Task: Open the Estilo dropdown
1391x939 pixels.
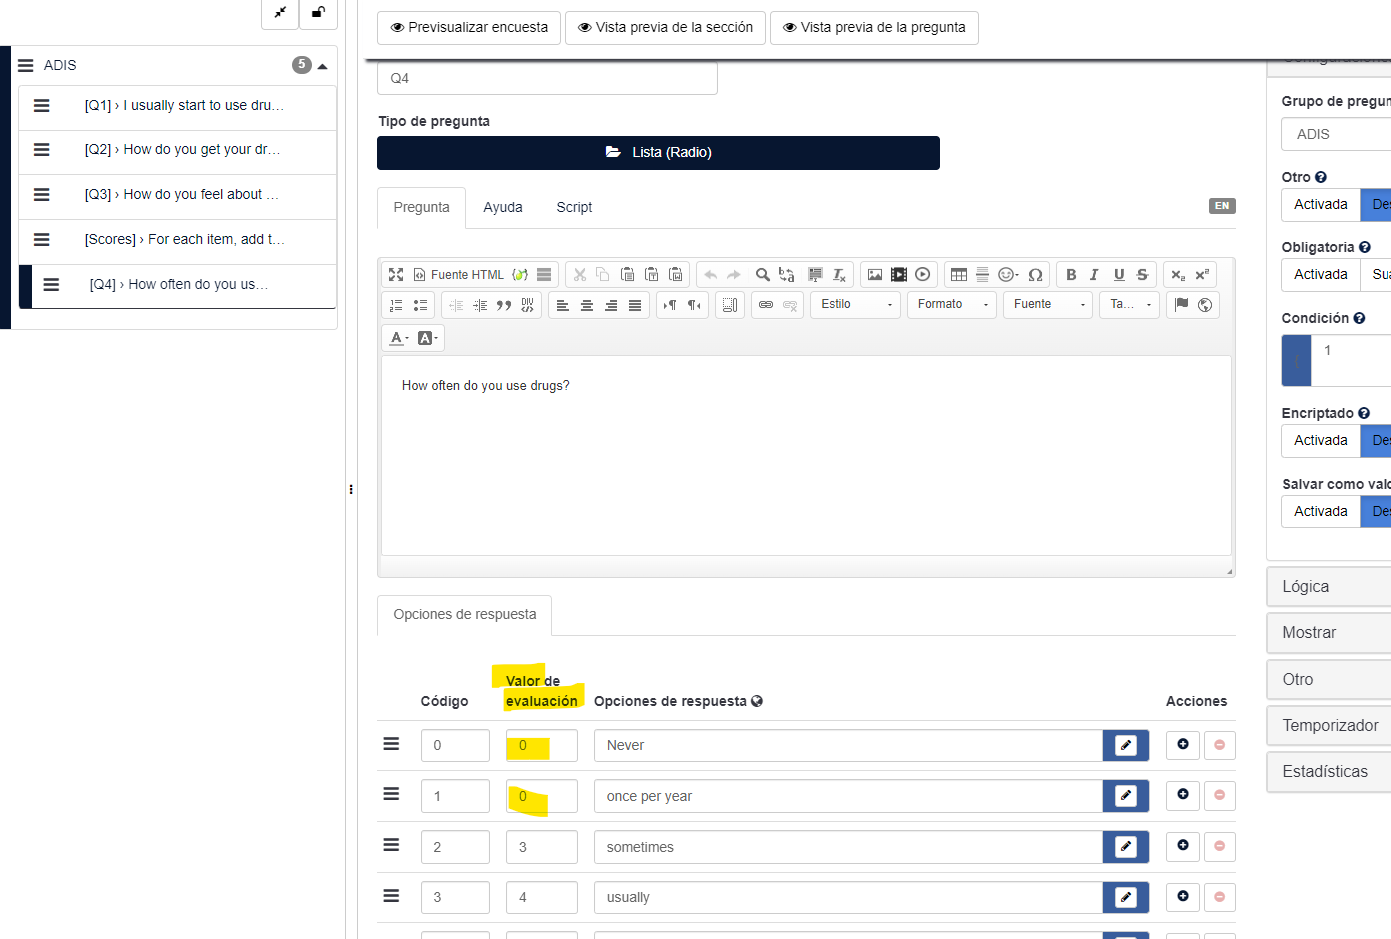Action: tap(856, 305)
